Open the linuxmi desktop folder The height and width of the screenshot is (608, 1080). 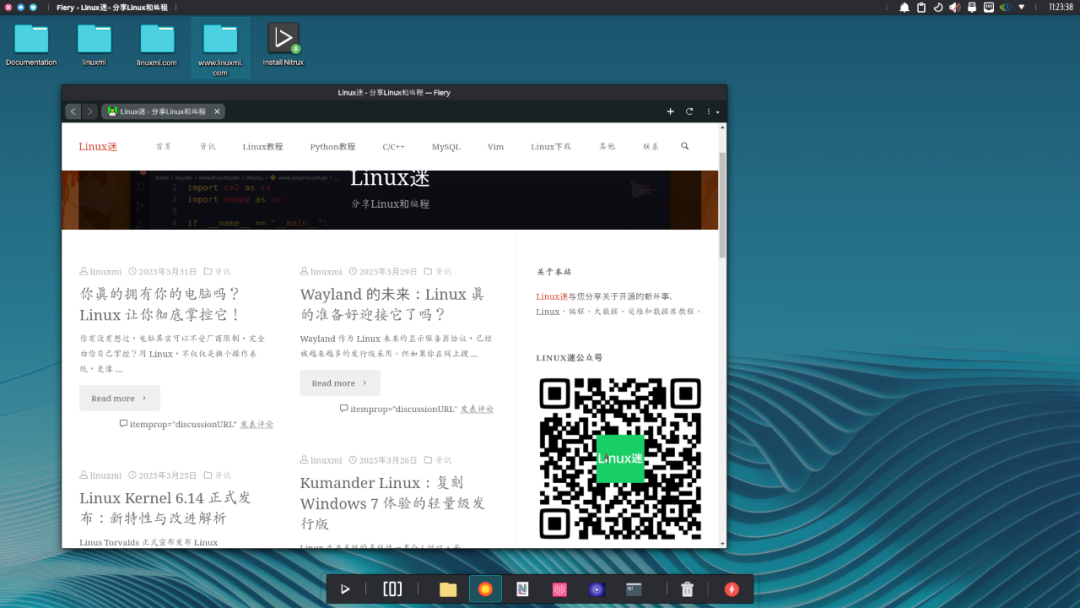click(94, 45)
